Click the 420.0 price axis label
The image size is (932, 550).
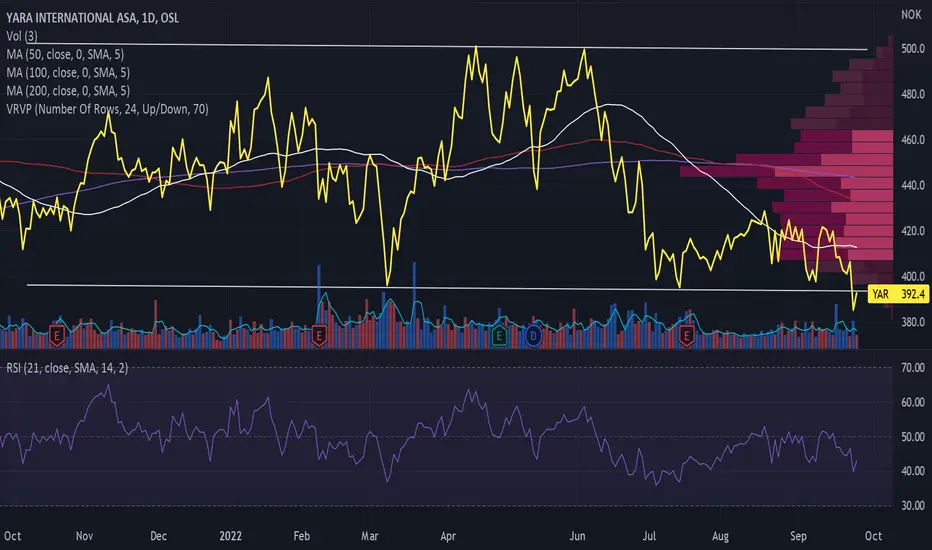pyautogui.click(x=913, y=231)
